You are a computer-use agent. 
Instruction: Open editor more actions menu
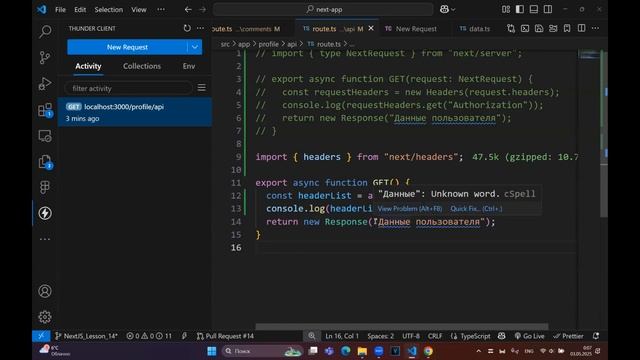point(596,28)
